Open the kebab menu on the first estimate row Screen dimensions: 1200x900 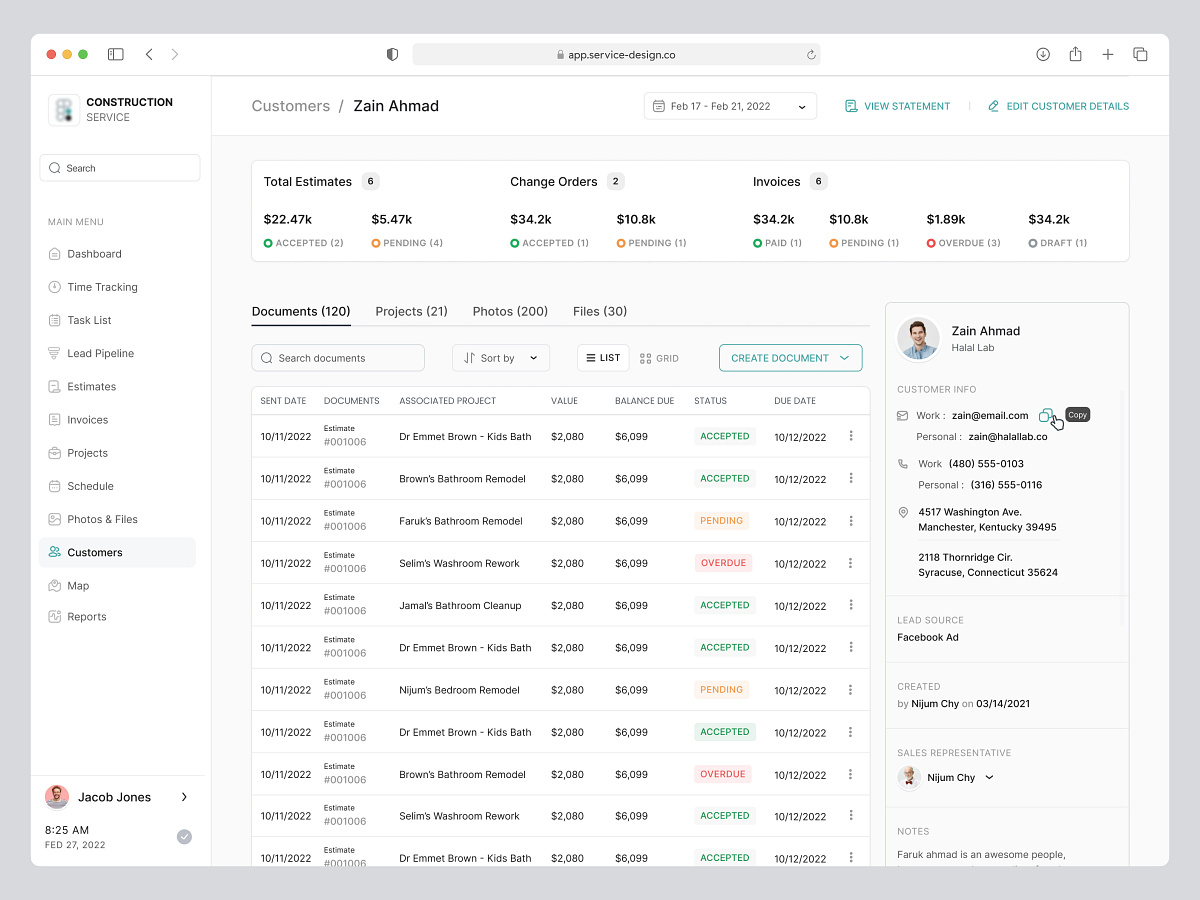pyautogui.click(x=851, y=436)
